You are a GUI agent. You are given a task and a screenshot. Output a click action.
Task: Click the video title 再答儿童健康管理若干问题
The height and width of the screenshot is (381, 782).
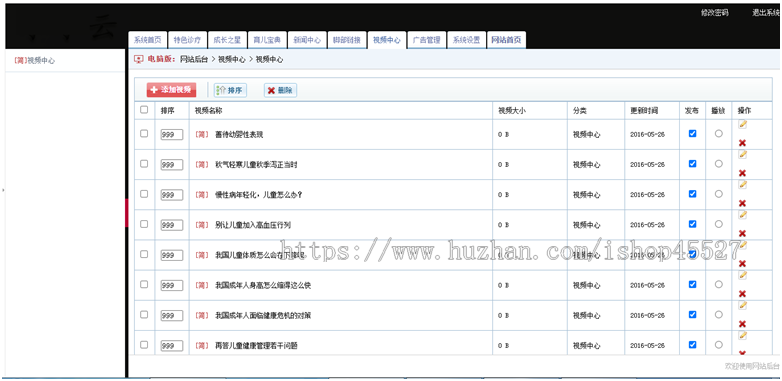(x=256, y=346)
